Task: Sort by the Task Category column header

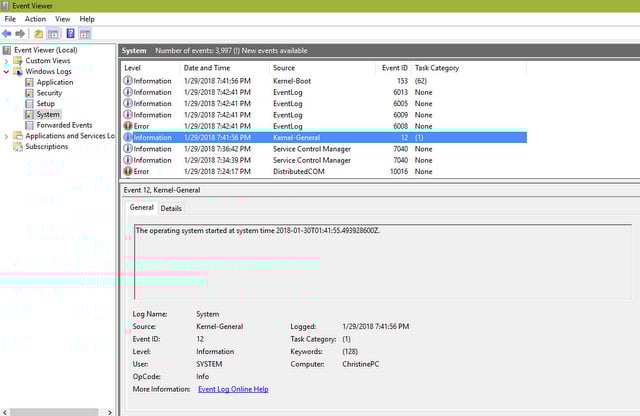Action: point(469,68)
